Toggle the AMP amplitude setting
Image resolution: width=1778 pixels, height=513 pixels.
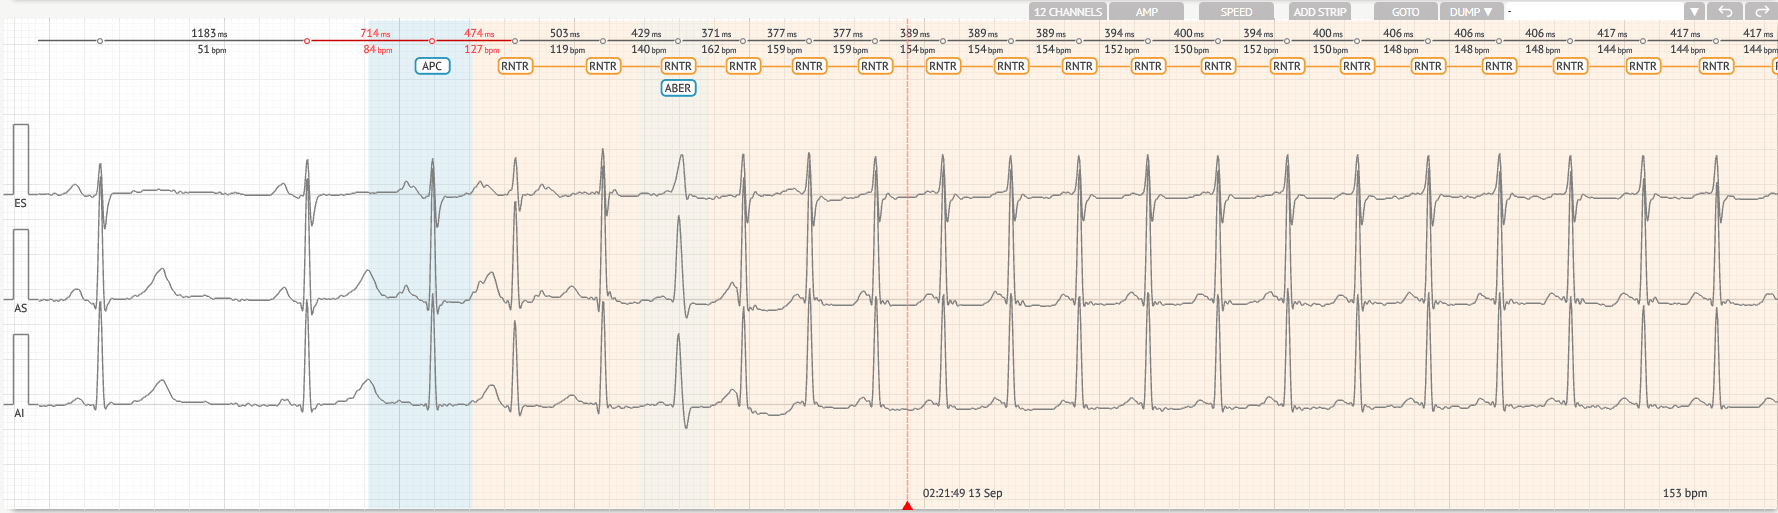(x=1147, y=12)
